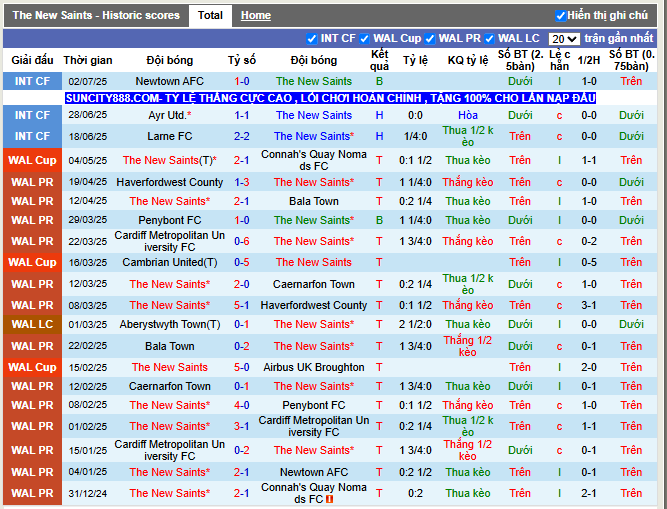667x509 pixels.
Task: Click the date 31/12/24
Action: [88, 493]
